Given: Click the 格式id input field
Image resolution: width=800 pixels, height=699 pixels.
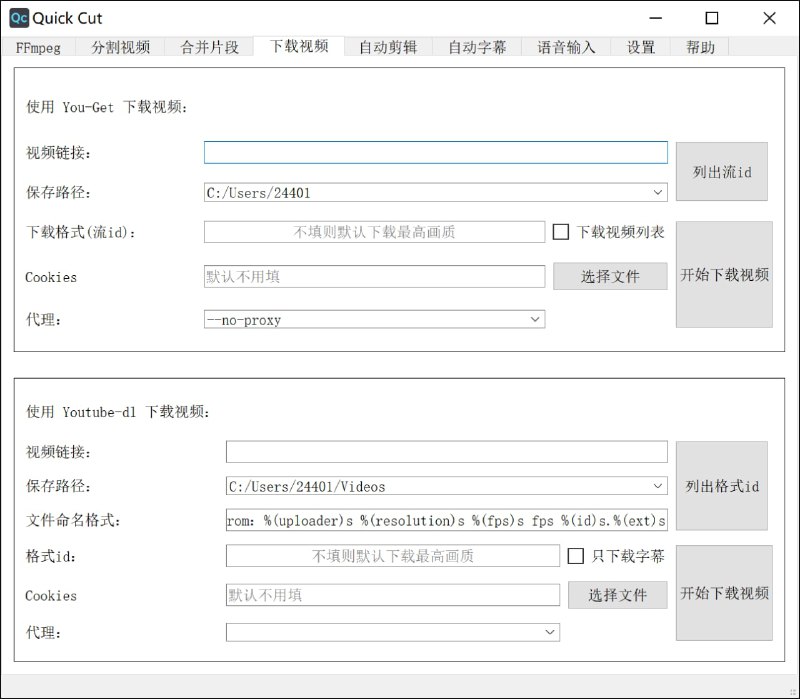Looking at the screenshot, I should pyautogui.click(x=393, y=556).
